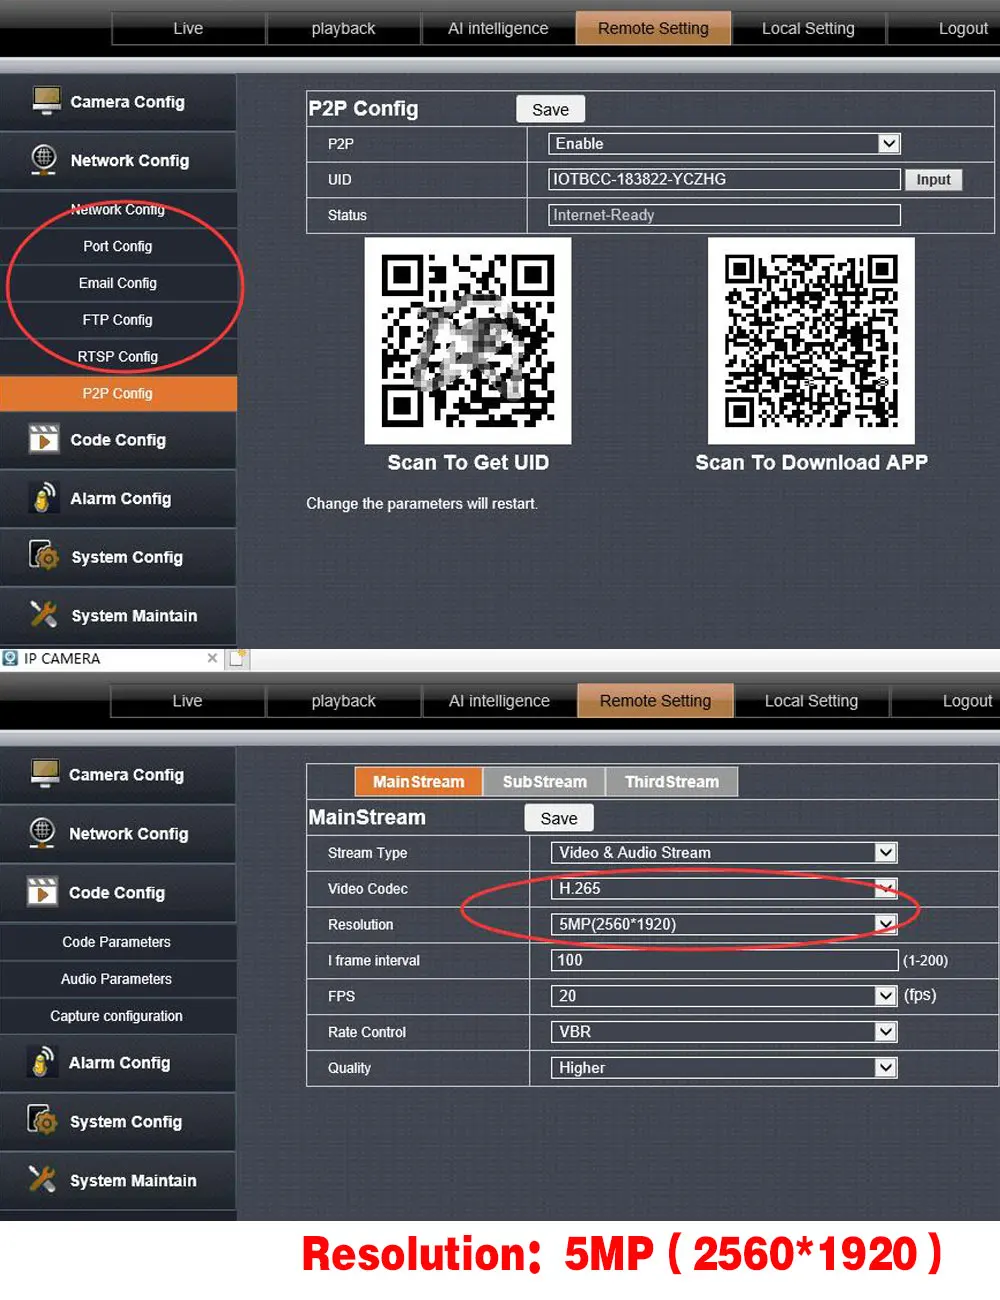Select Remote Setting in bottom navigation bar
This screenshot has width=1000, height=1300.
(655, 701)
